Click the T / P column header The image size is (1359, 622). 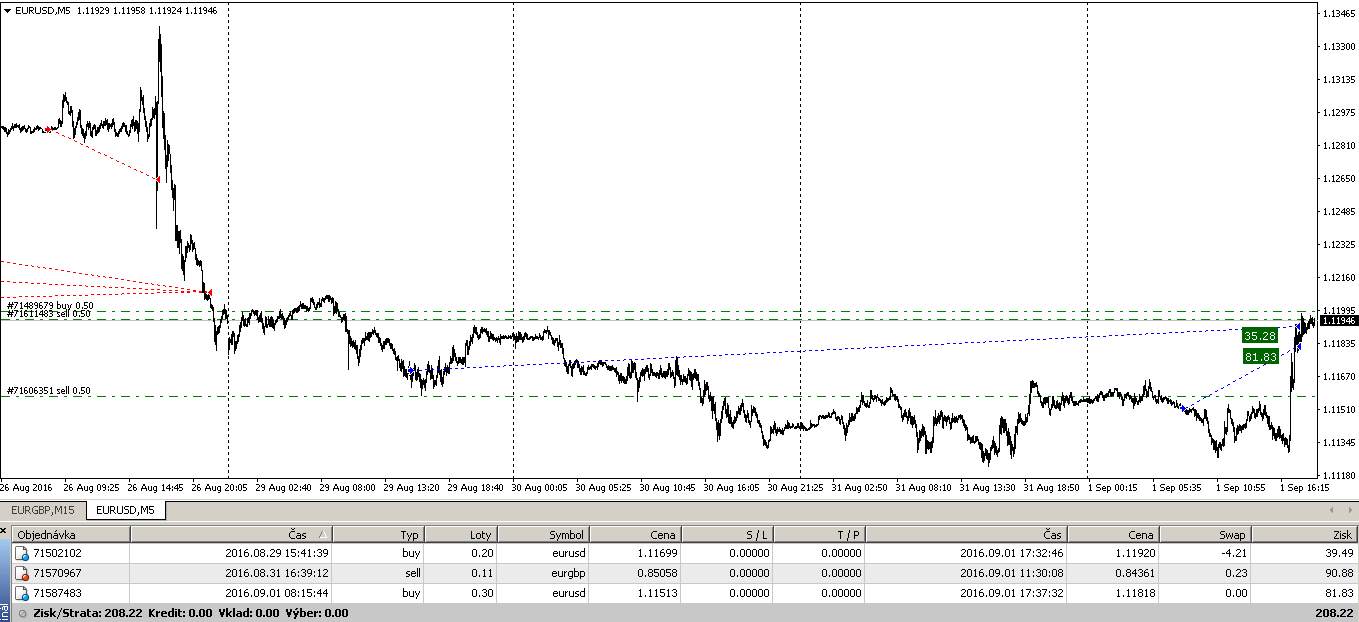(819, 535)
